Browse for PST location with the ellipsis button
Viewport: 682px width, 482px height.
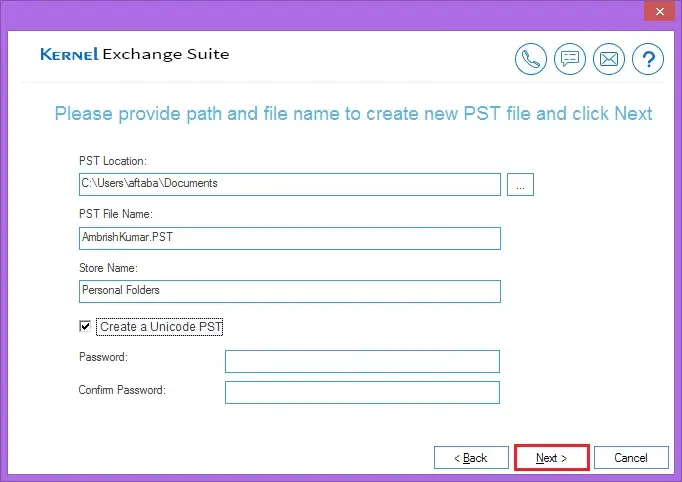coord(520,184)
